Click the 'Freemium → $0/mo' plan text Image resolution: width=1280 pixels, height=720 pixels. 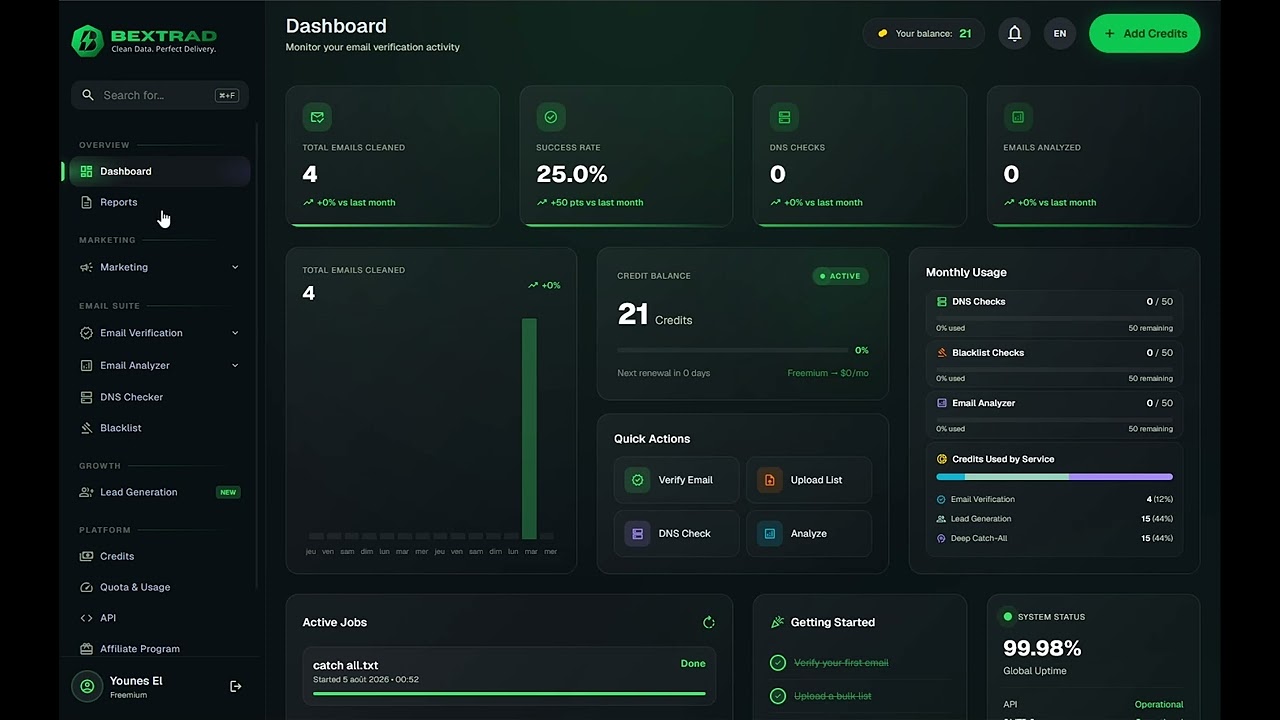click(828, 373)
